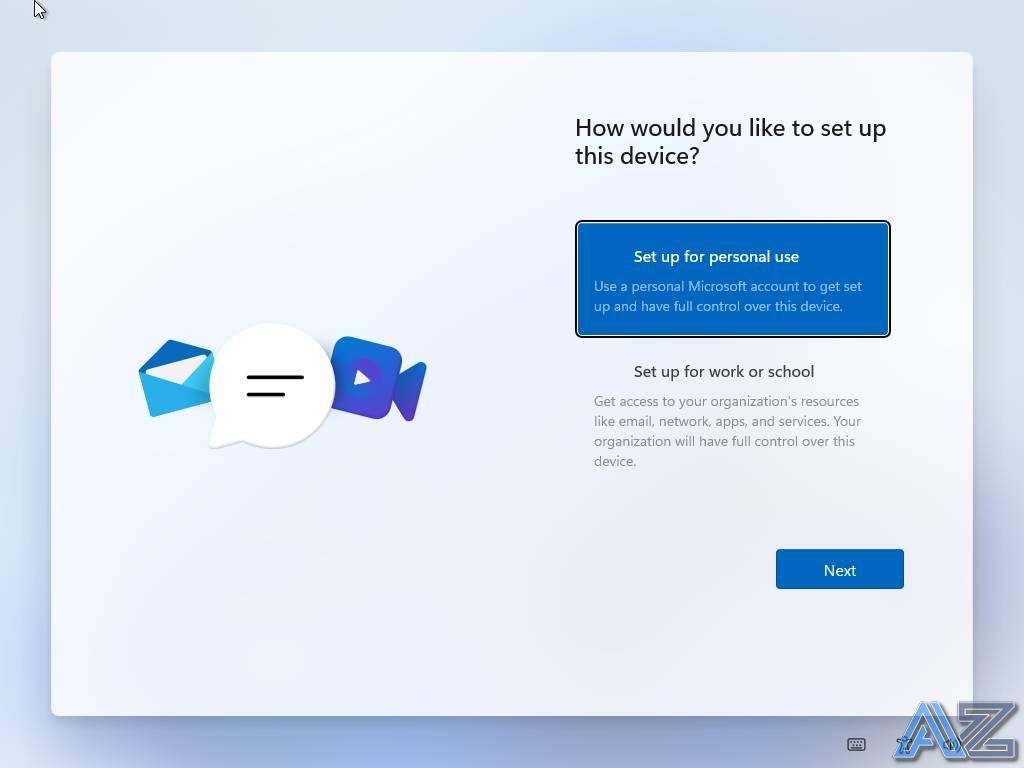Select the Set up for personal use option

732,279
